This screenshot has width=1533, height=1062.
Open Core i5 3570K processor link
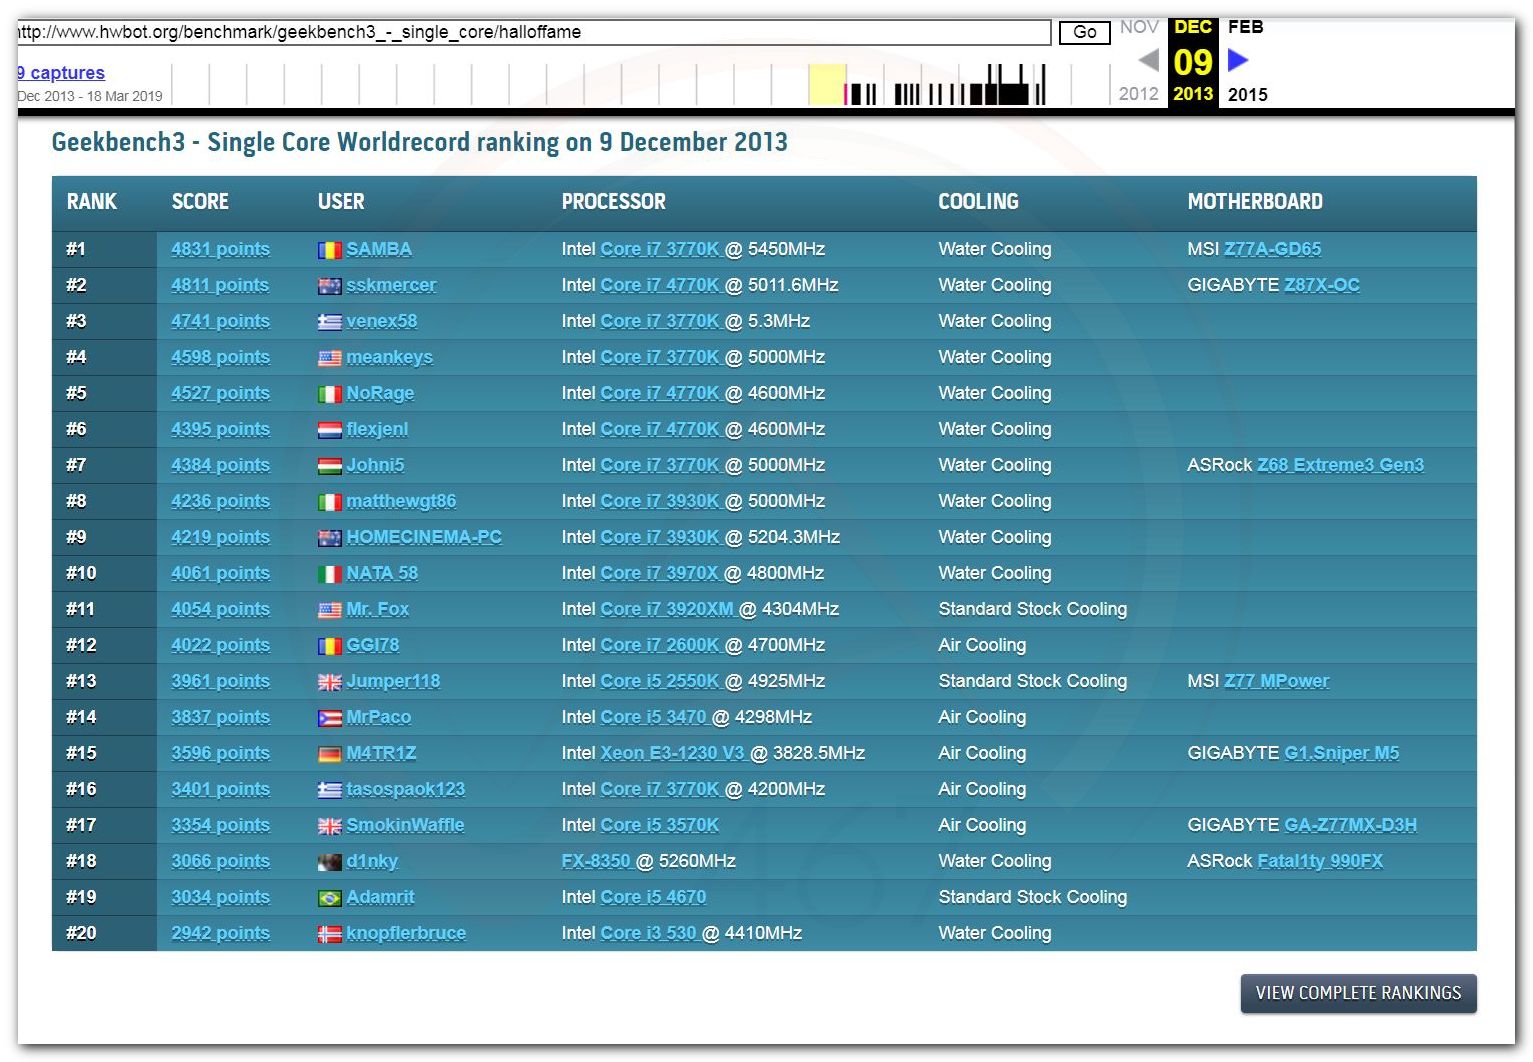(660, 825)
